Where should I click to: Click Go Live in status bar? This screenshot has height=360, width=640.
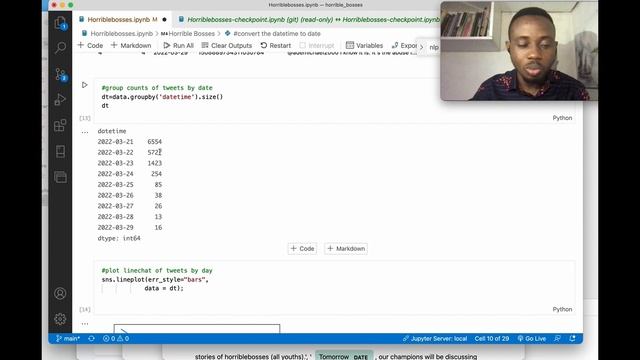click(x=531, y=338)
